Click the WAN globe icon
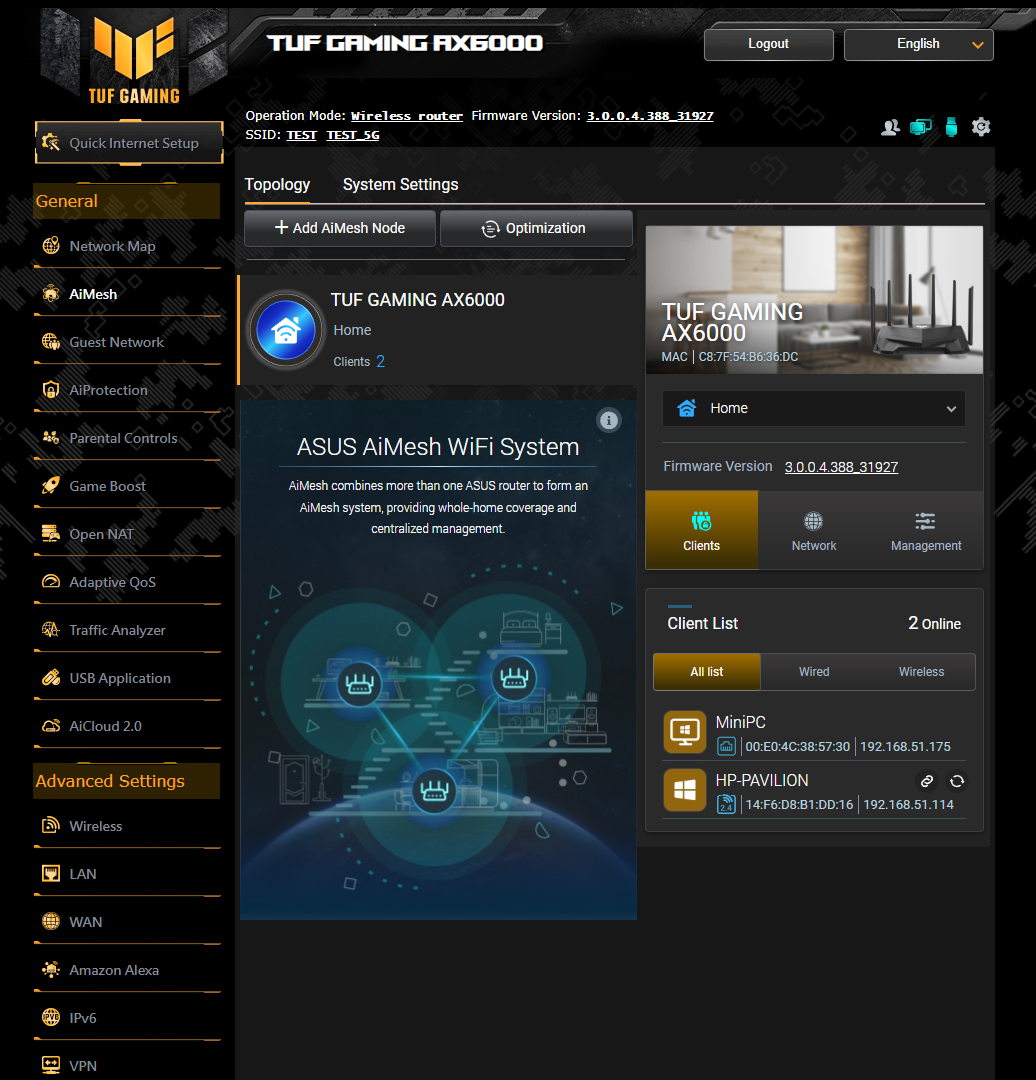The image size is (1036, 1080). pyautogui.click(x=51, y=922)
